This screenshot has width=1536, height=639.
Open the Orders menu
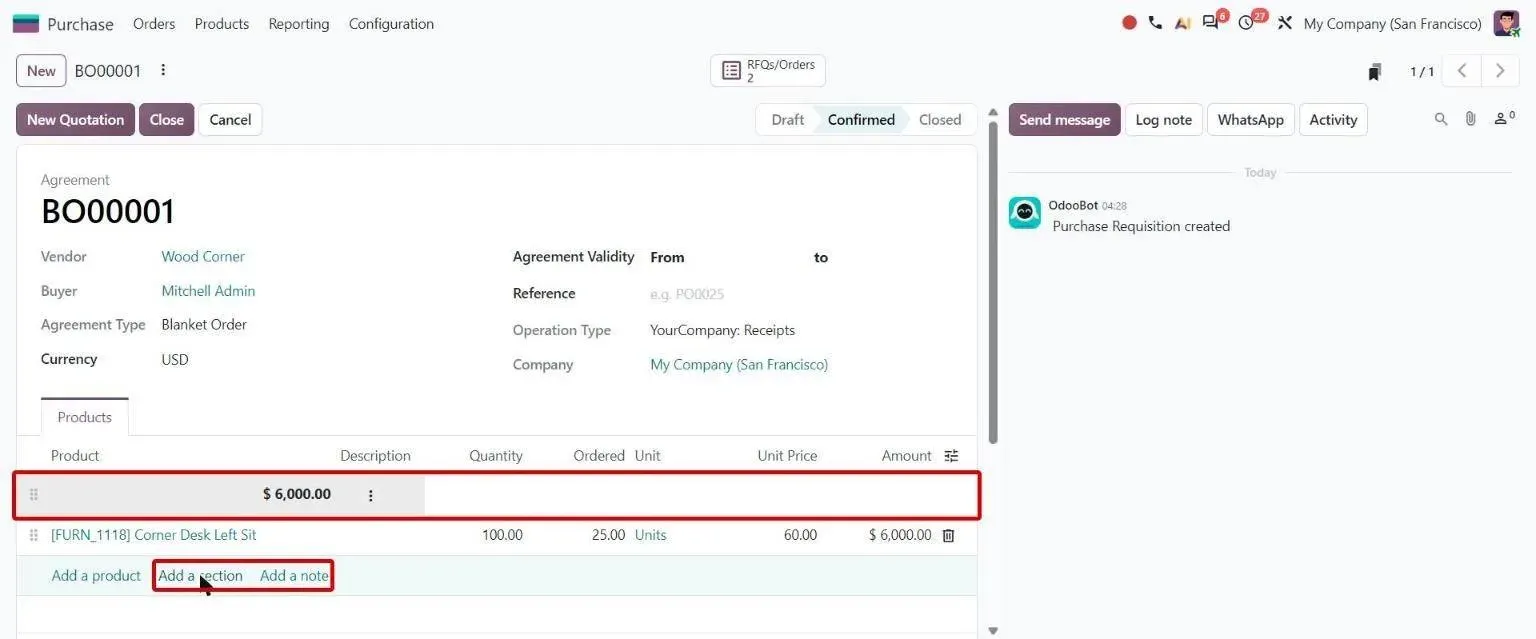[154, 24]
